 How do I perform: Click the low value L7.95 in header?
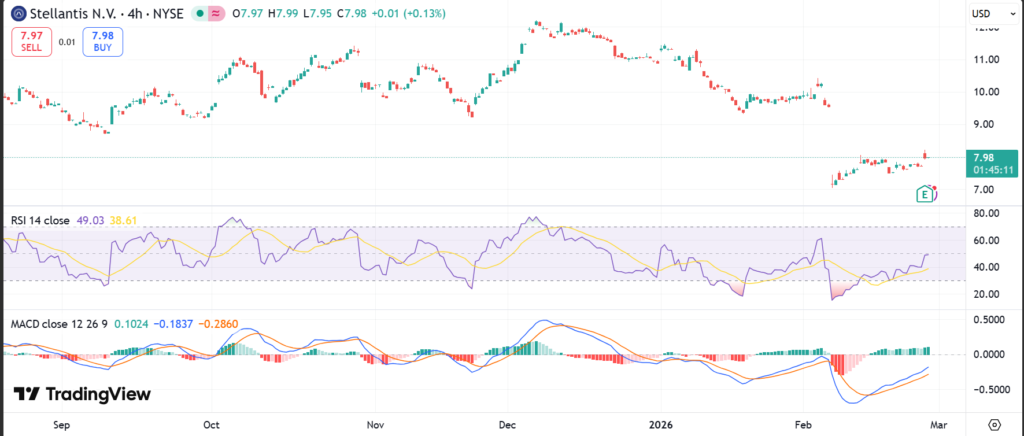[318, 13]
